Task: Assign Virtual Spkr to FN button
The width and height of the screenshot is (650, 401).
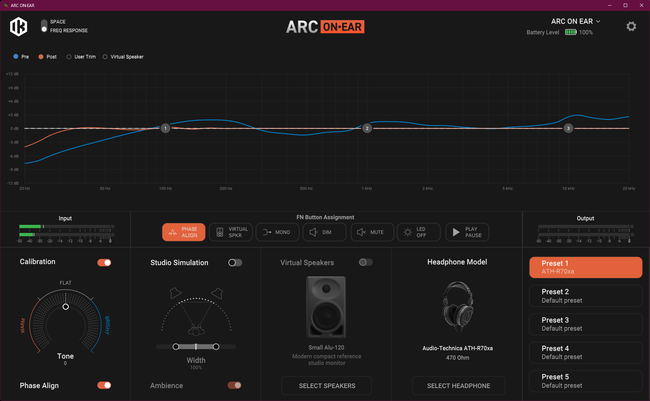Action: point(231,232)
